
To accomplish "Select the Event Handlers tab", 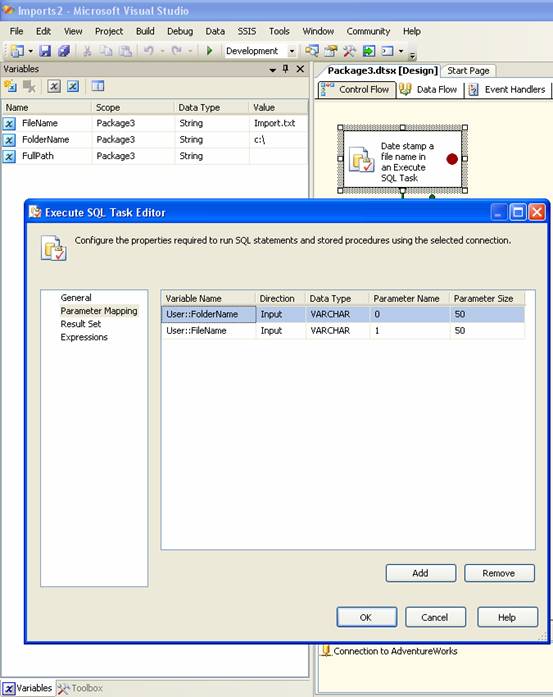I will point(508,89).
